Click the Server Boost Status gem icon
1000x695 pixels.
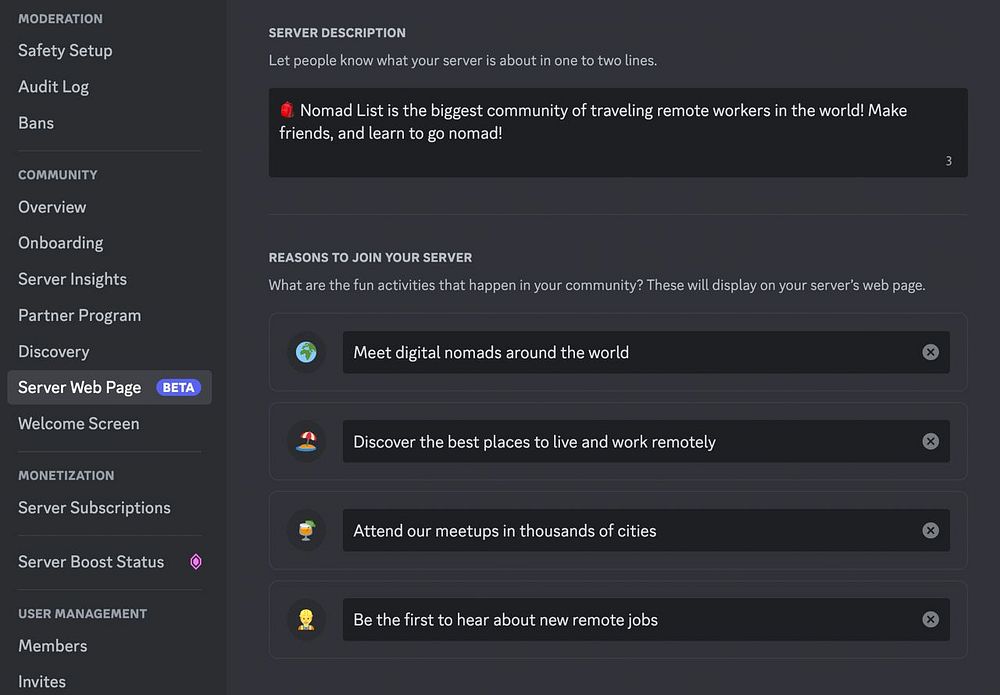click(x=196, y=562)
